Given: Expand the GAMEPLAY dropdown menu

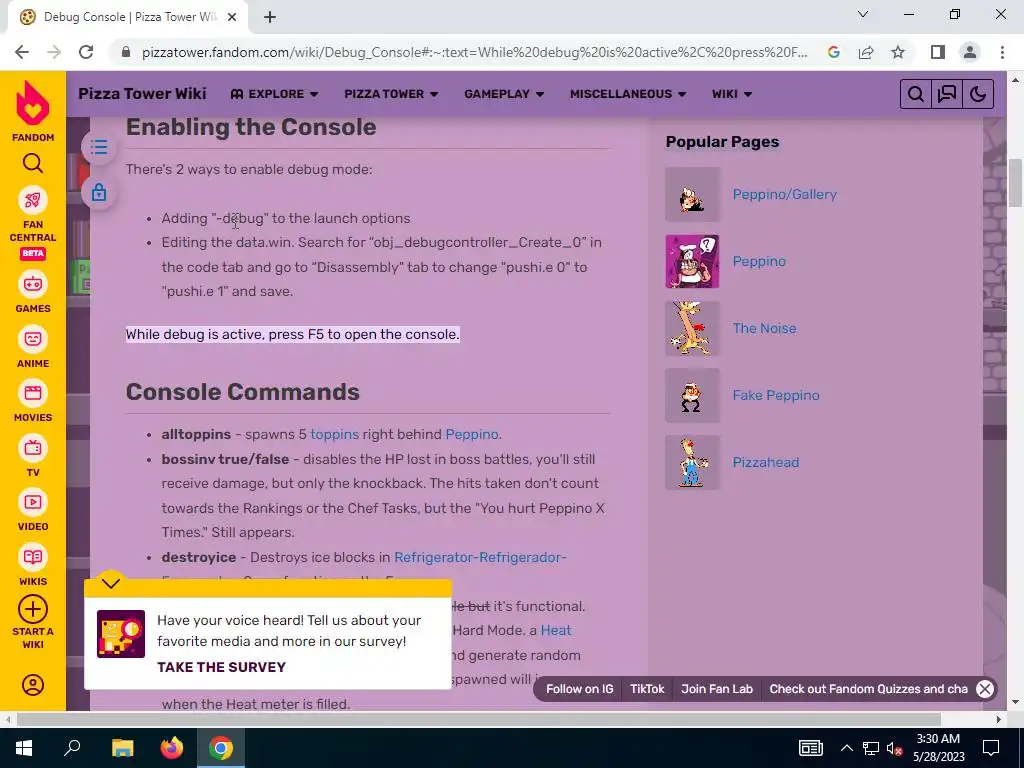Looking at the screenshot, I should [x=504, y=94].
